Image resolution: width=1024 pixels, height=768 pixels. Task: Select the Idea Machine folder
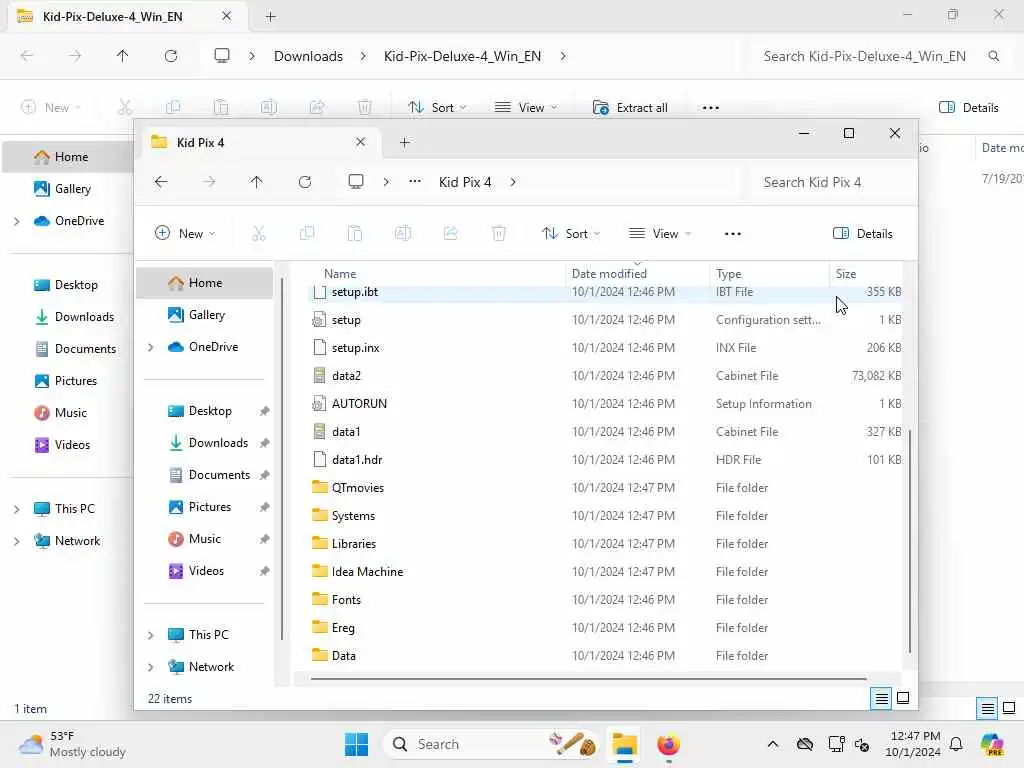tap(604, 572)
